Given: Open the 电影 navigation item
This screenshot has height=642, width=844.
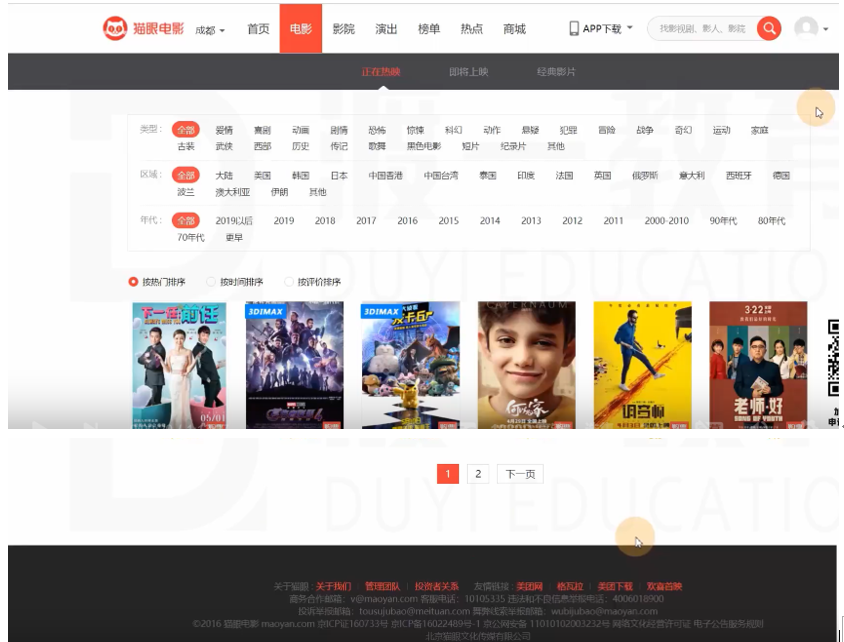Looking at the screenshot, I should [x=300, y=29].
